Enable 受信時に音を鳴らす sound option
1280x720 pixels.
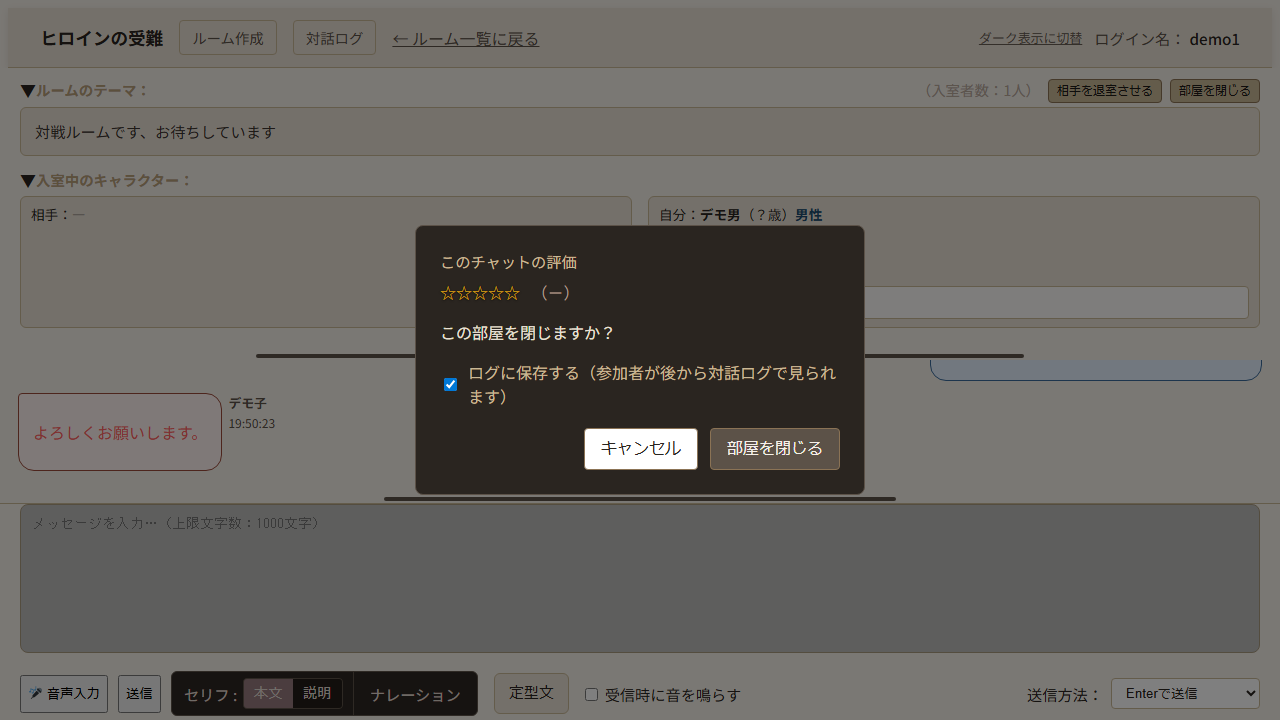[591, 694]
